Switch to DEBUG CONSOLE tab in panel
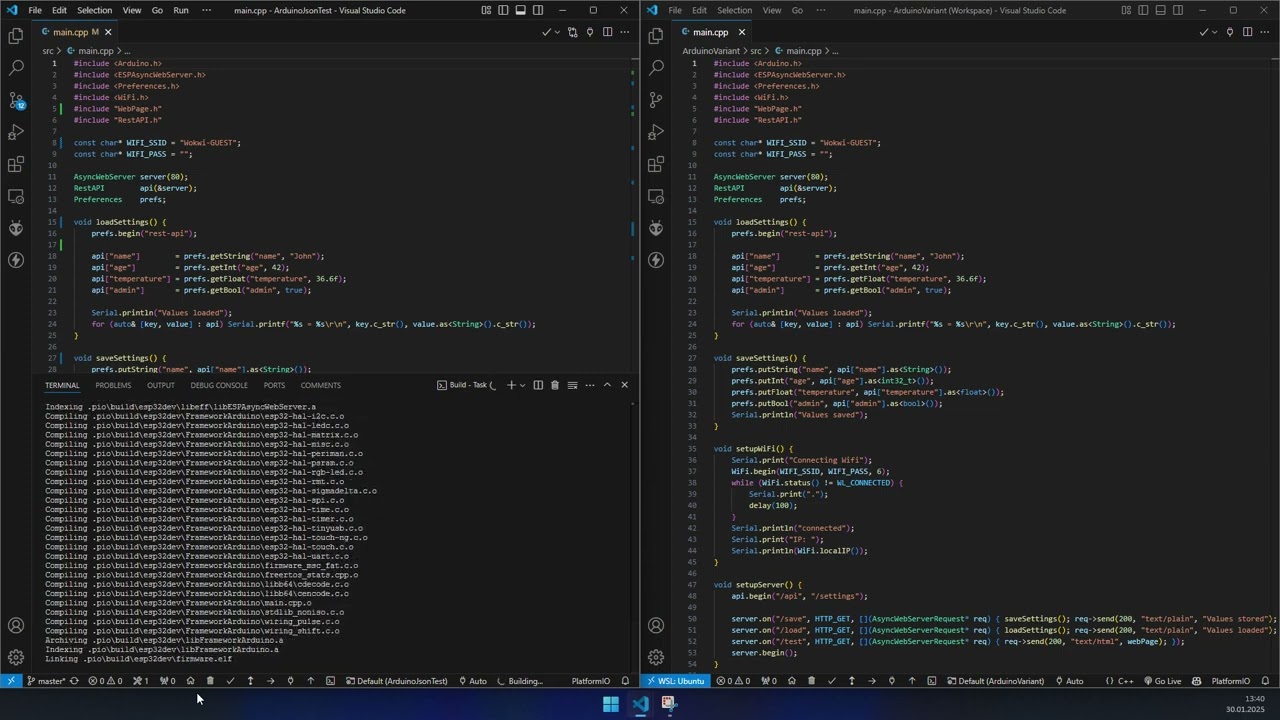This screenshot has height=720, width=1280. [x=219, y=385]
